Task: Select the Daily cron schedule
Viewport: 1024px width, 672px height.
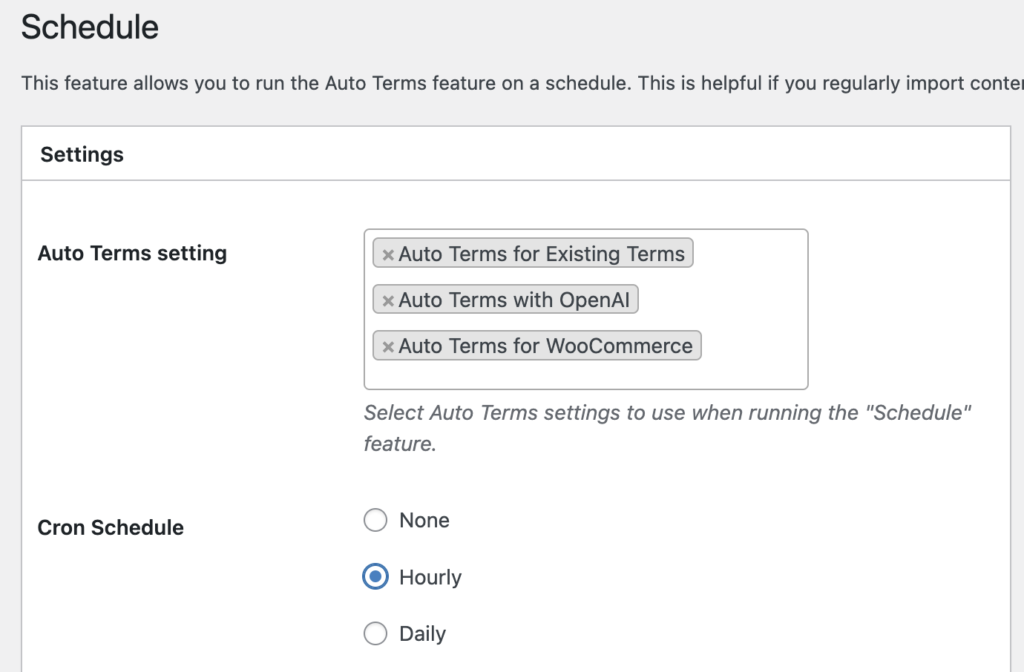Action: pos(375,633)
